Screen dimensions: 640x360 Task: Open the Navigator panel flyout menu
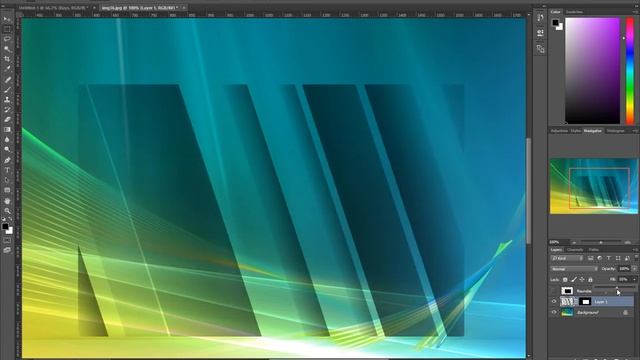coord(635,131)
